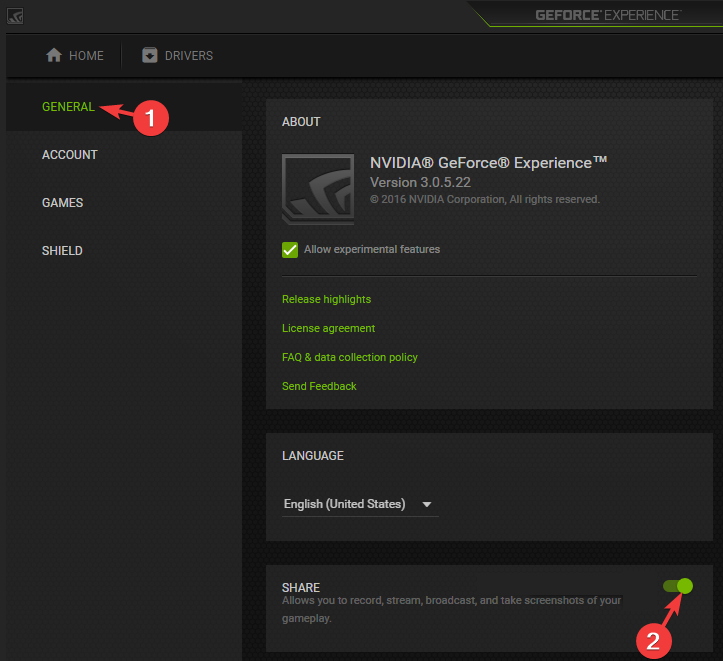Open the License agreement link
Viewport: 723px width, 661px height.
(x=328, y=328)
